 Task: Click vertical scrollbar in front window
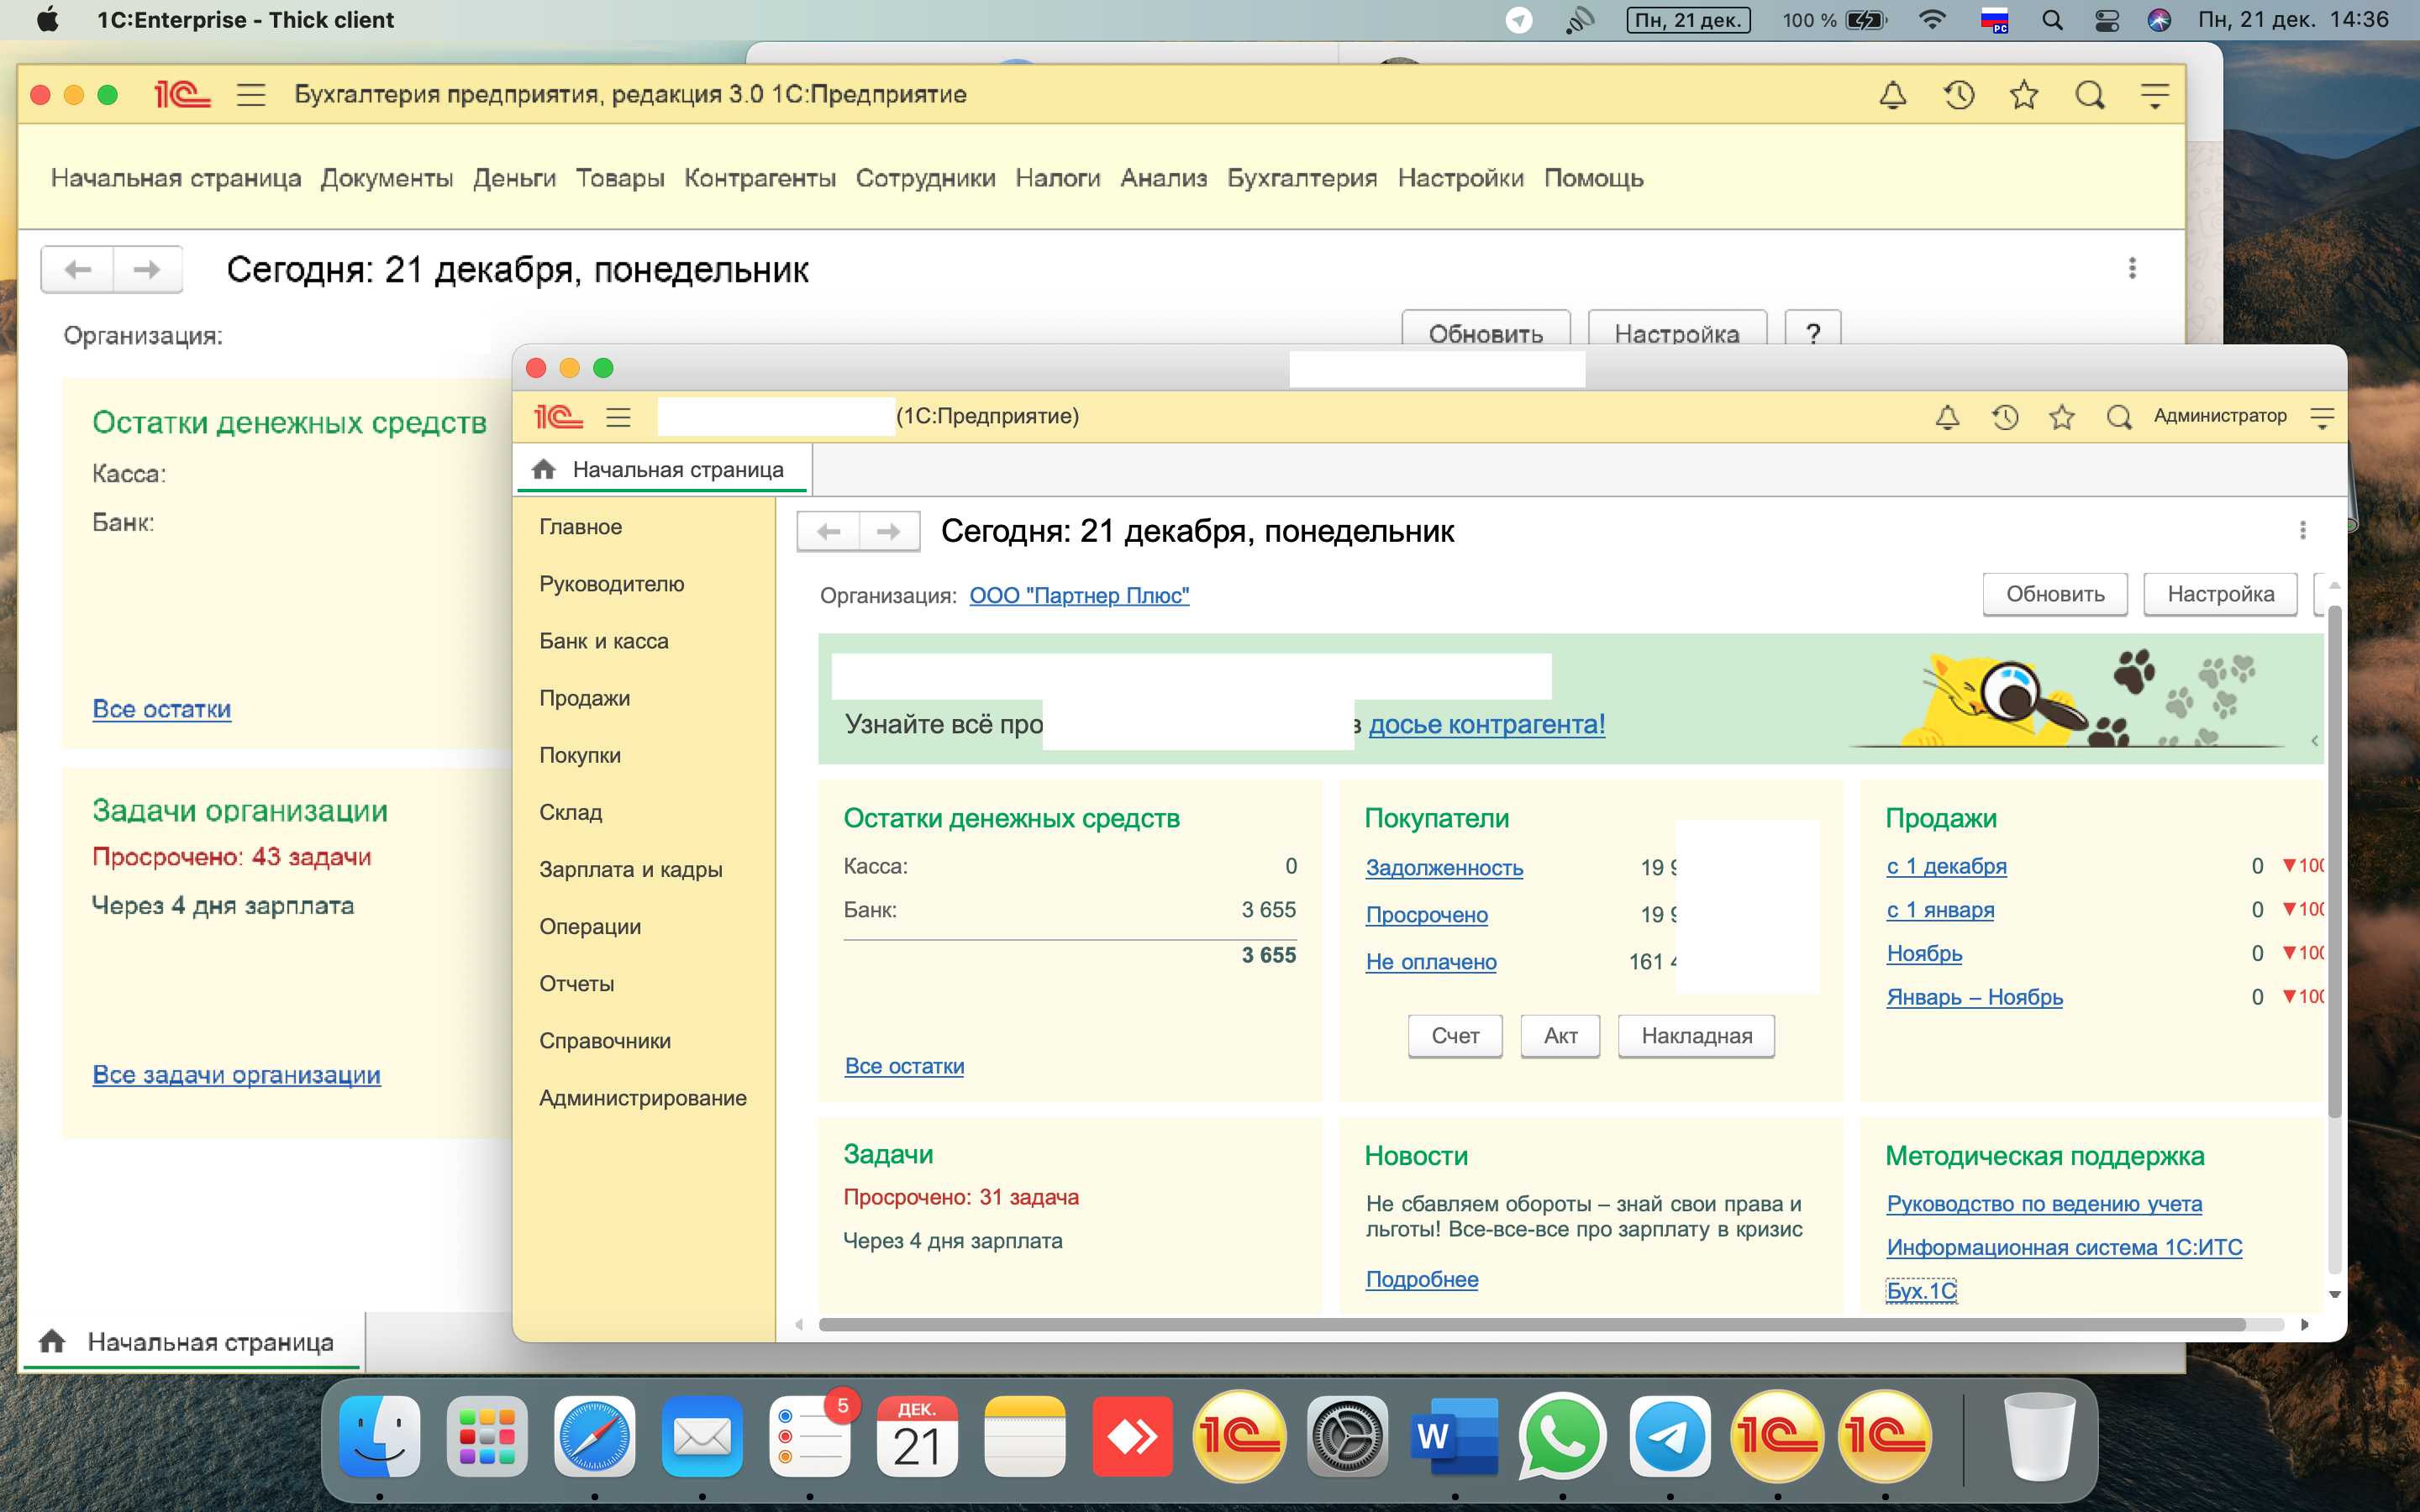pos(2334,860)
